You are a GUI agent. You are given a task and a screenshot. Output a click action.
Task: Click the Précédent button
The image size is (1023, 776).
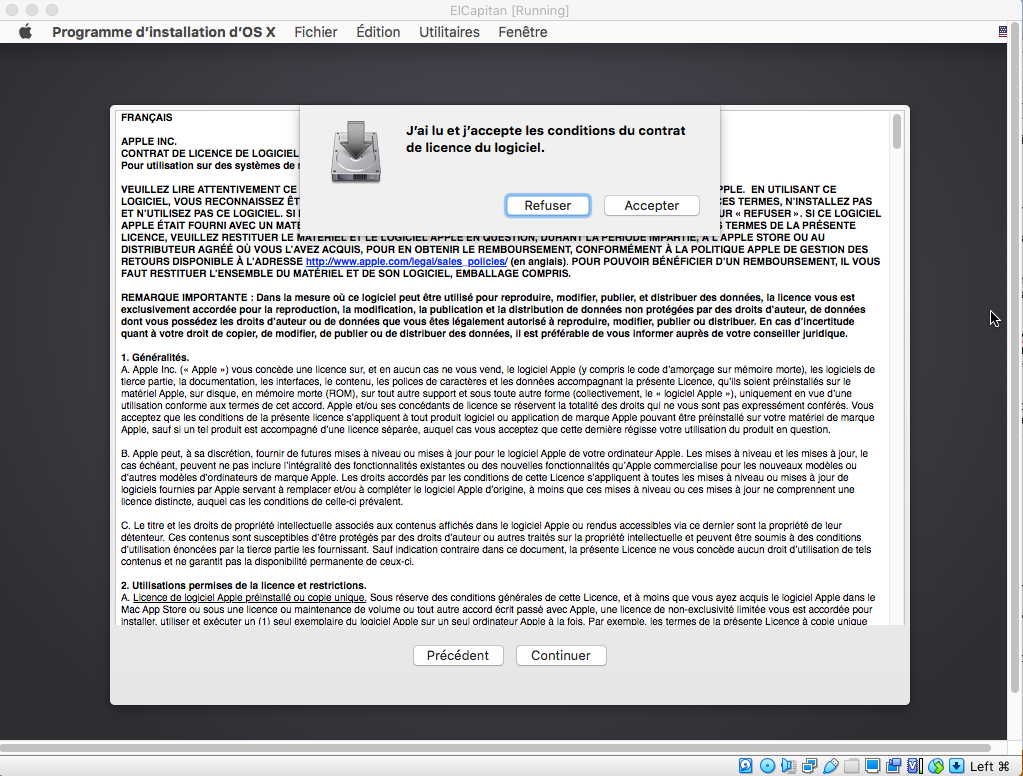pyautogui.click(x=458, y=655)
